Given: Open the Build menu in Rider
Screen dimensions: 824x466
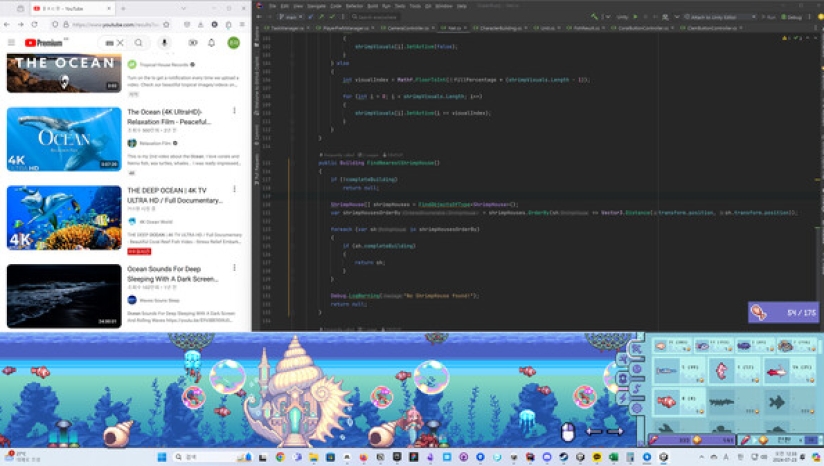Looking at the screenshot, I should point(373,6).
